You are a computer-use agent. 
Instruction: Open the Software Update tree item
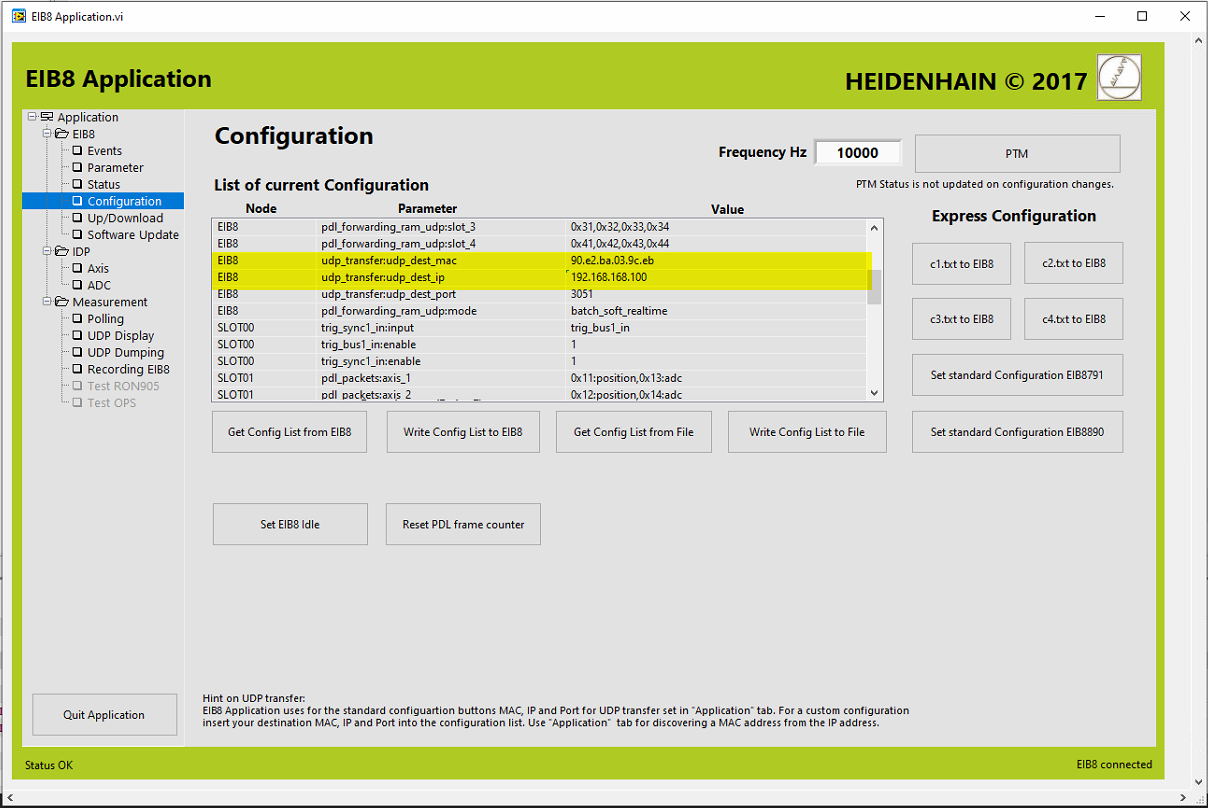click(x=133, y=235)
